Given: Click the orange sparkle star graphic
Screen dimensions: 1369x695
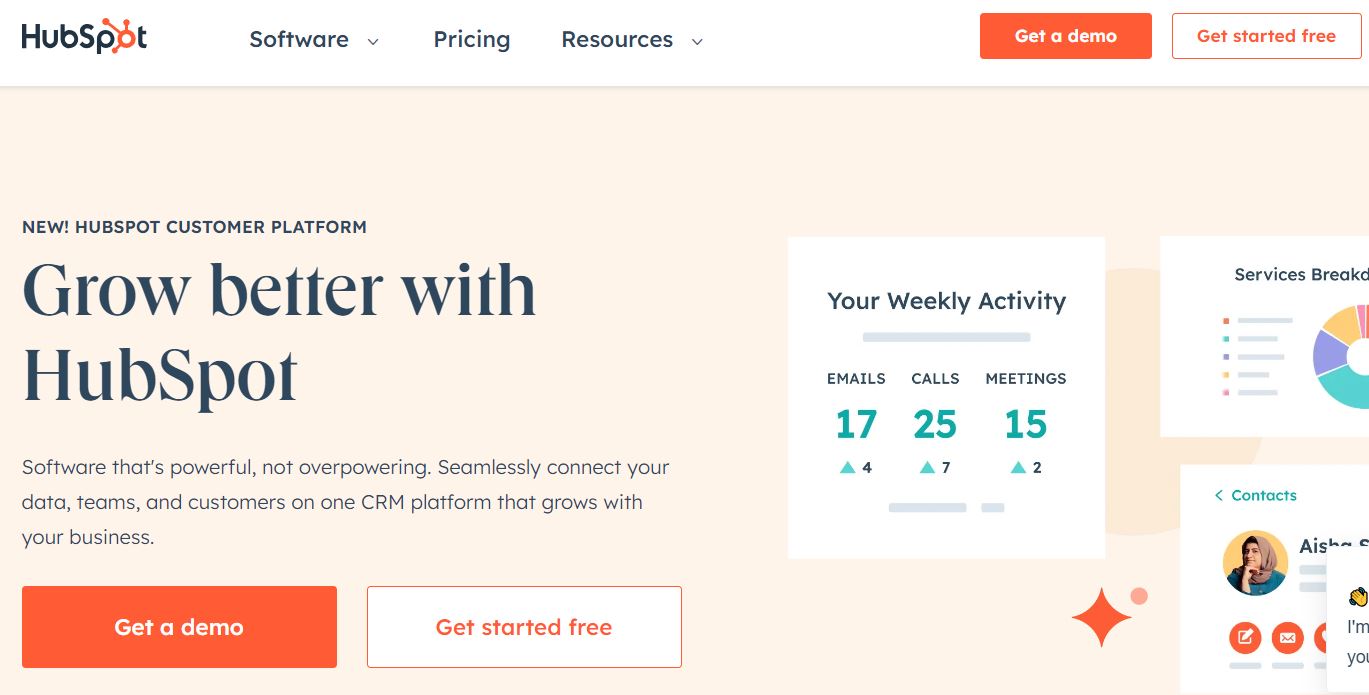Looking at the screenshot, I should coord(1101,618).
